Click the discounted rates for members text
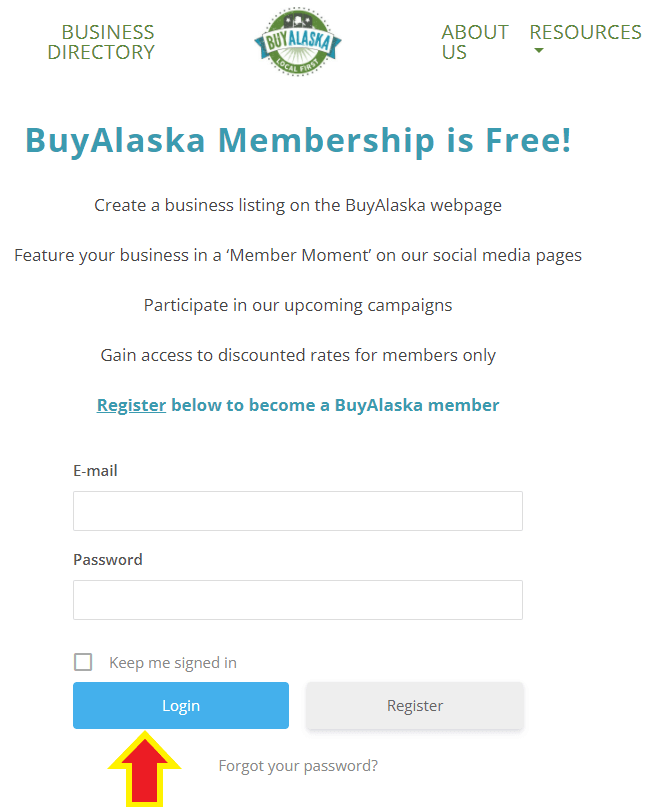The height and width of the screenshot is (807, 646). [x=298, y=355]
